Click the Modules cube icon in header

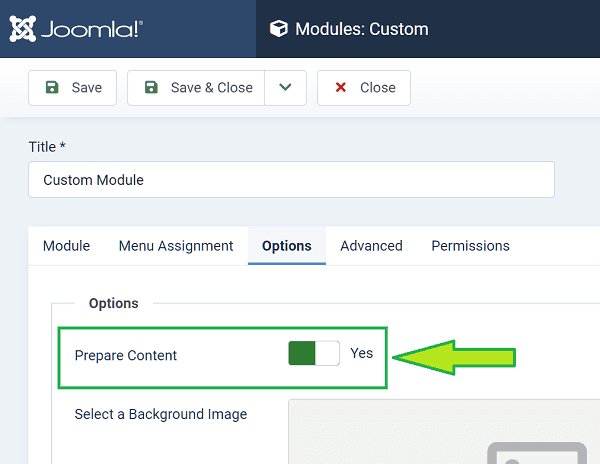[x=279, y=29]
